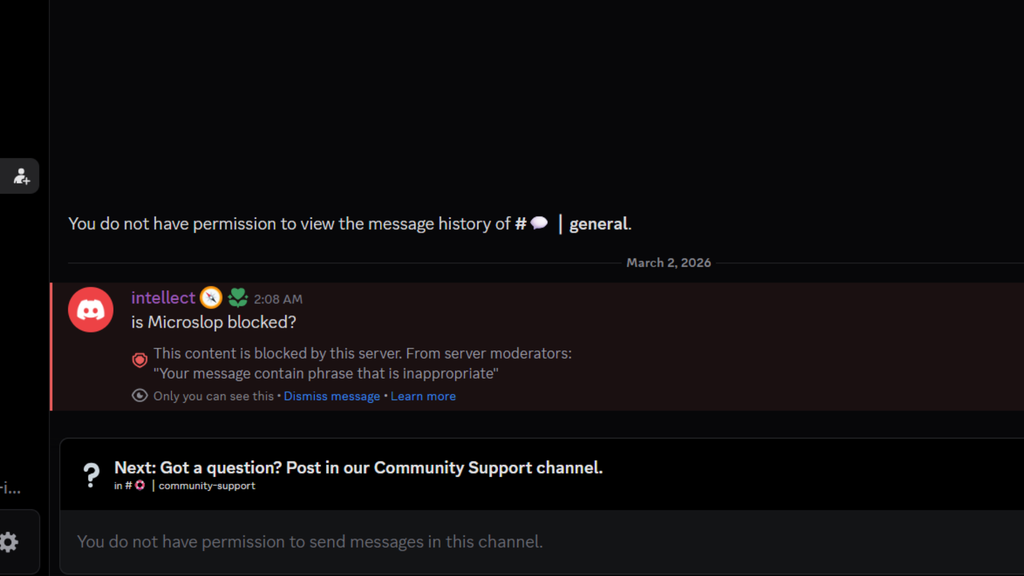Click the Add Friend icon in sidebar
This screenshot has height=576, width=1024.
coord(21,177)
